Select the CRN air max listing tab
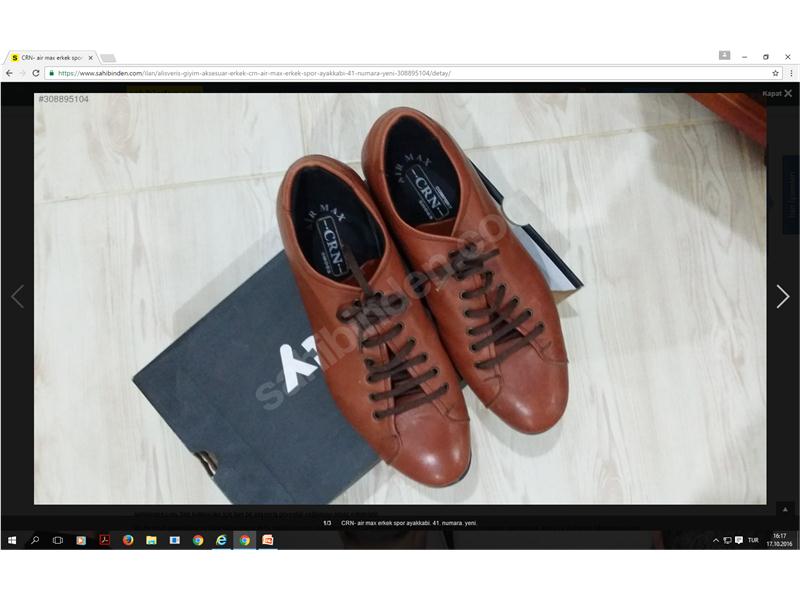Image resolution: width=800 pixels, height=600 pixels. (50, 58)
